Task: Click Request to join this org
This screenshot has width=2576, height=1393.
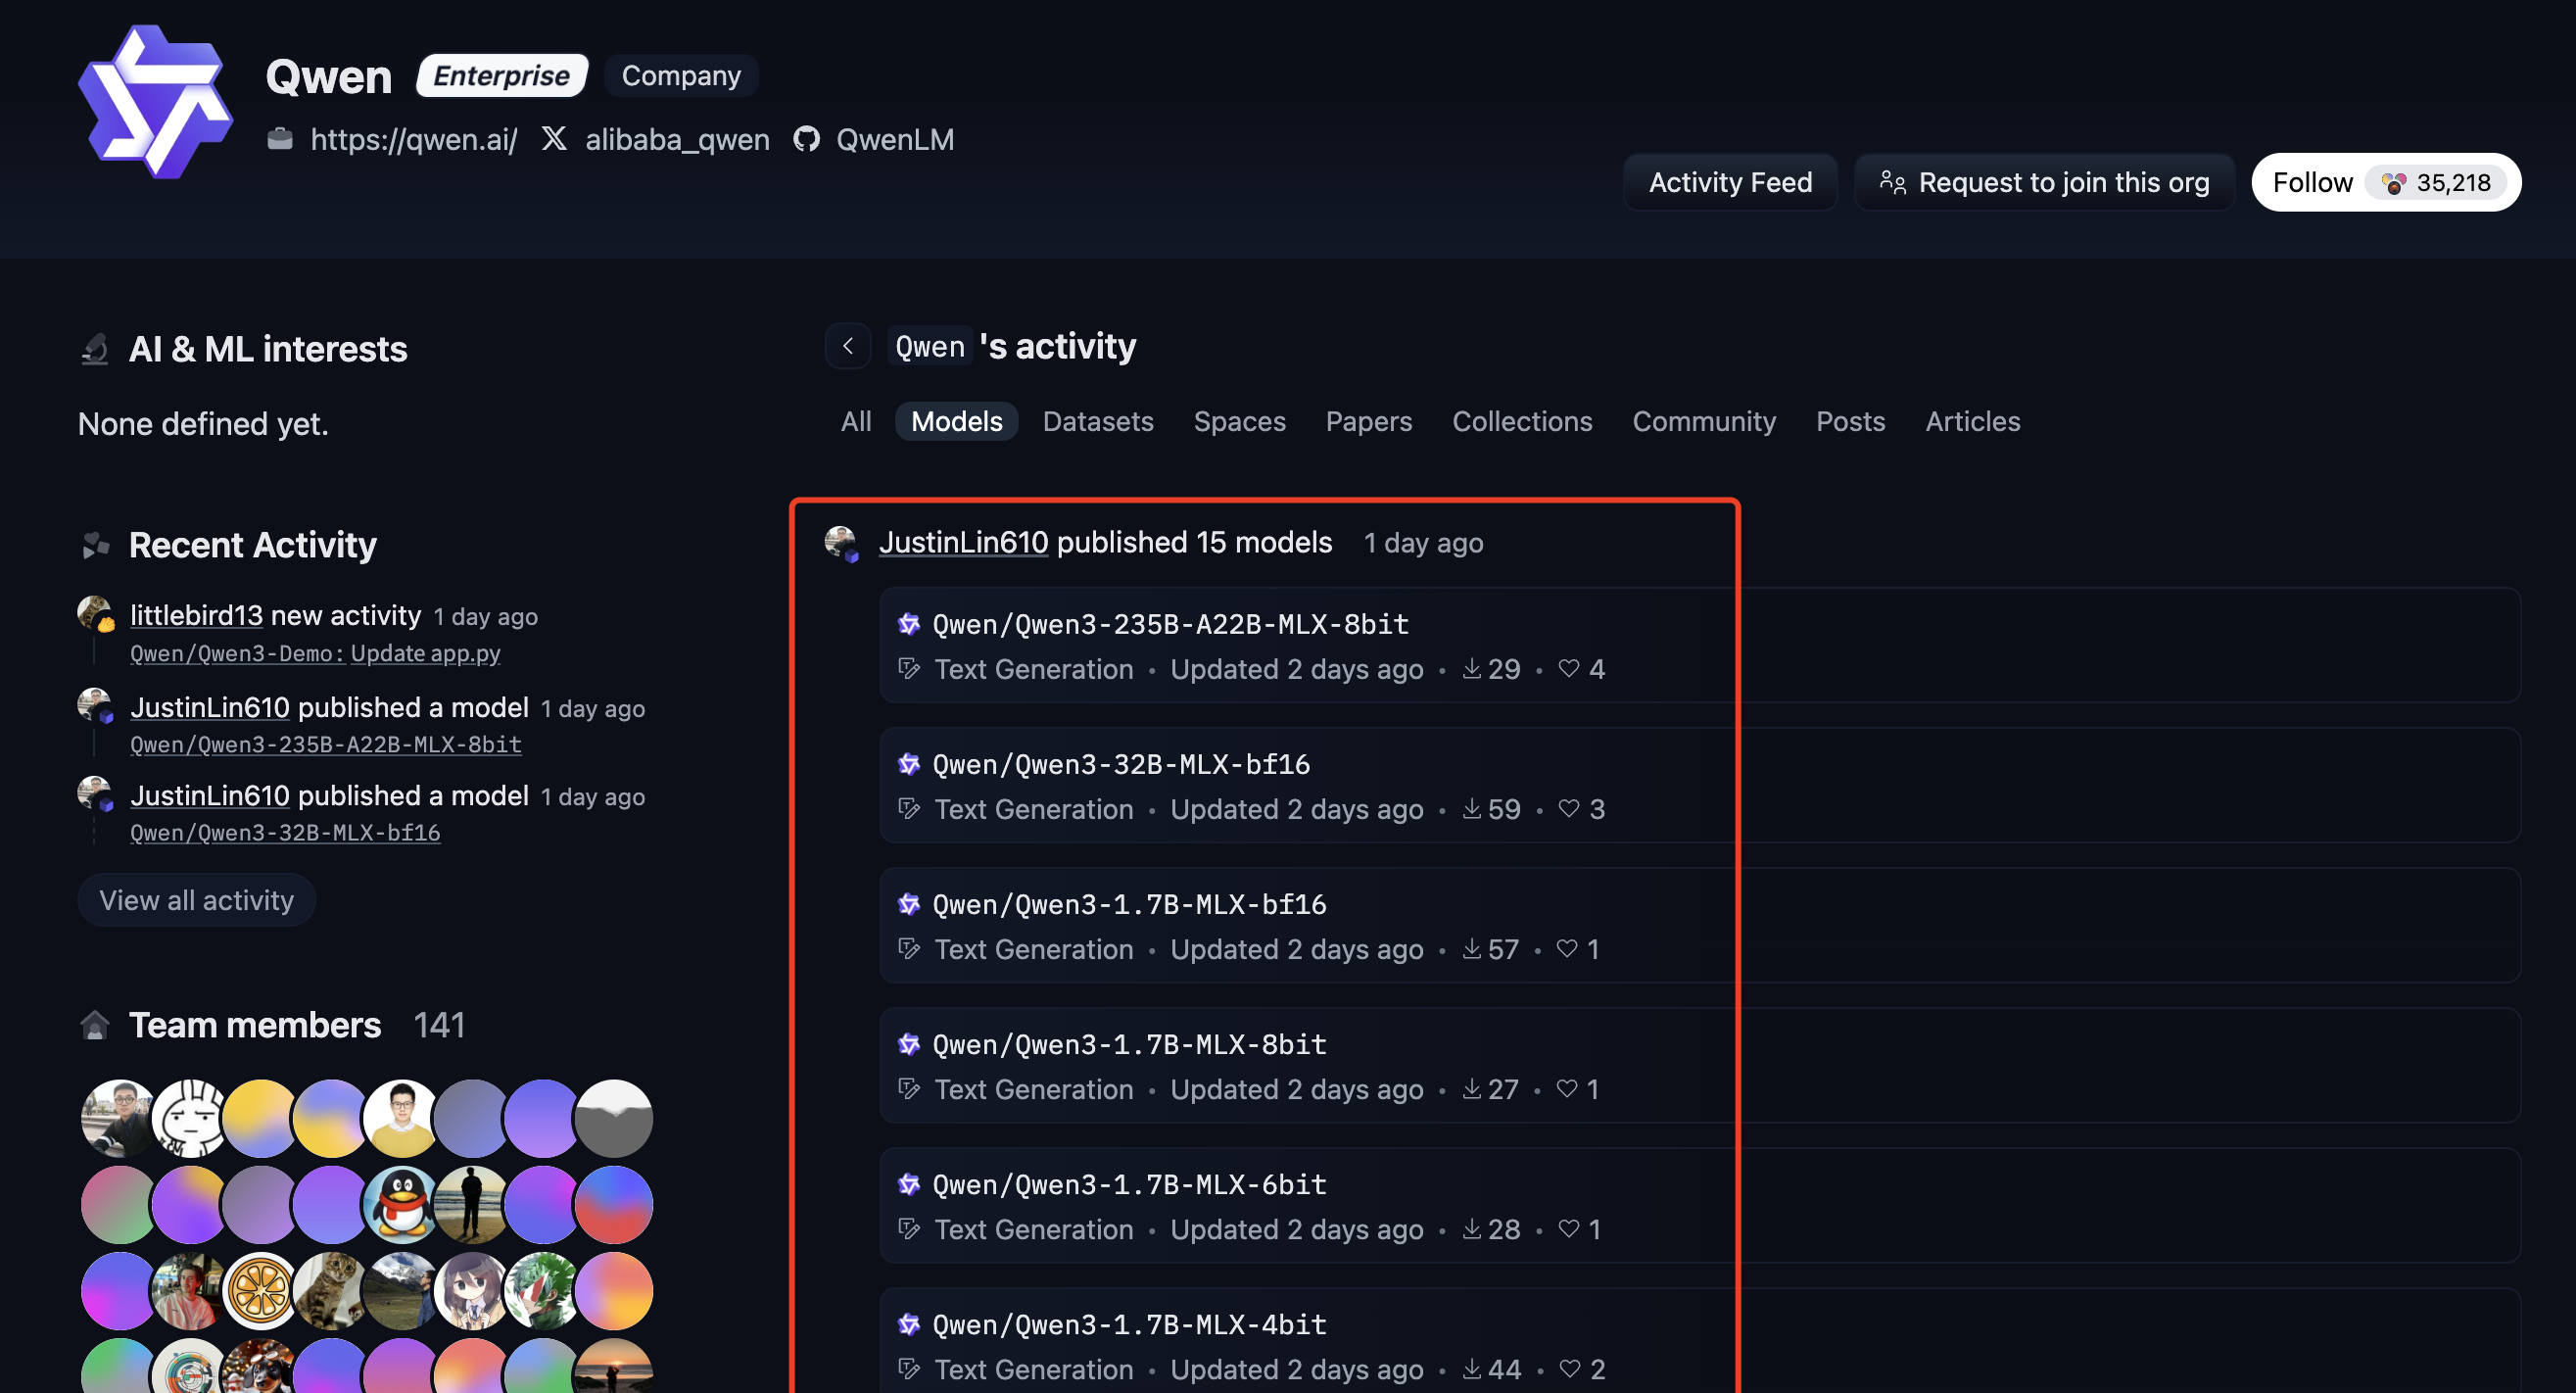Action: click(2044, 182)
